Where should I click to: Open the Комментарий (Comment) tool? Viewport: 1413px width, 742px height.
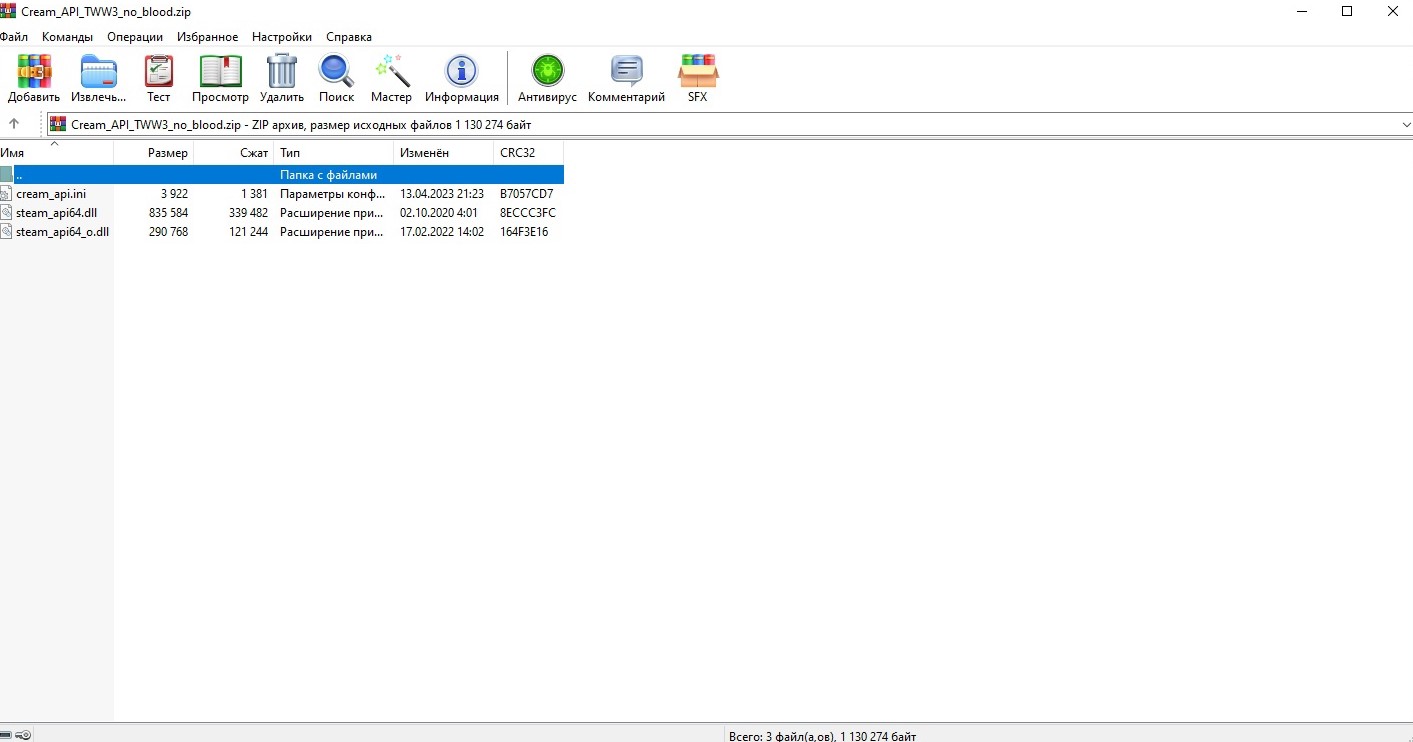(626, 78)
